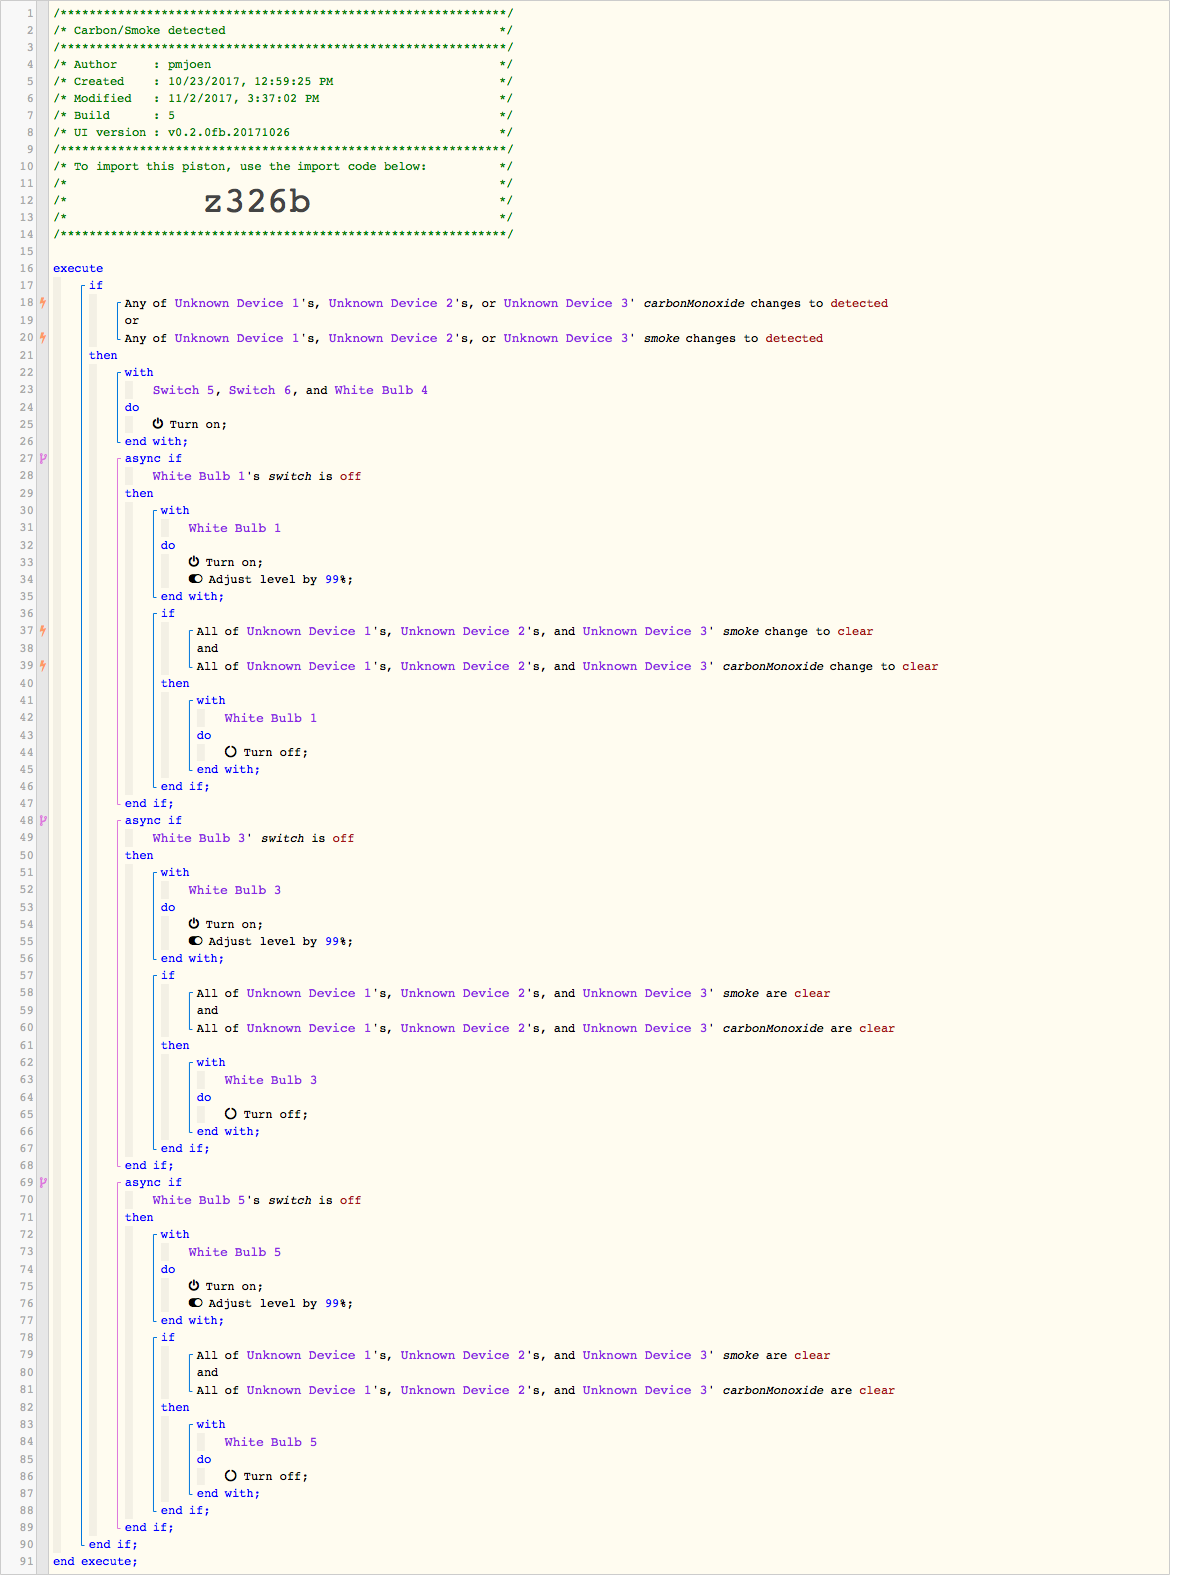Click device 'White Bulb 1' on line 42
The image size is (1178, 1583).
click(271, 718)
